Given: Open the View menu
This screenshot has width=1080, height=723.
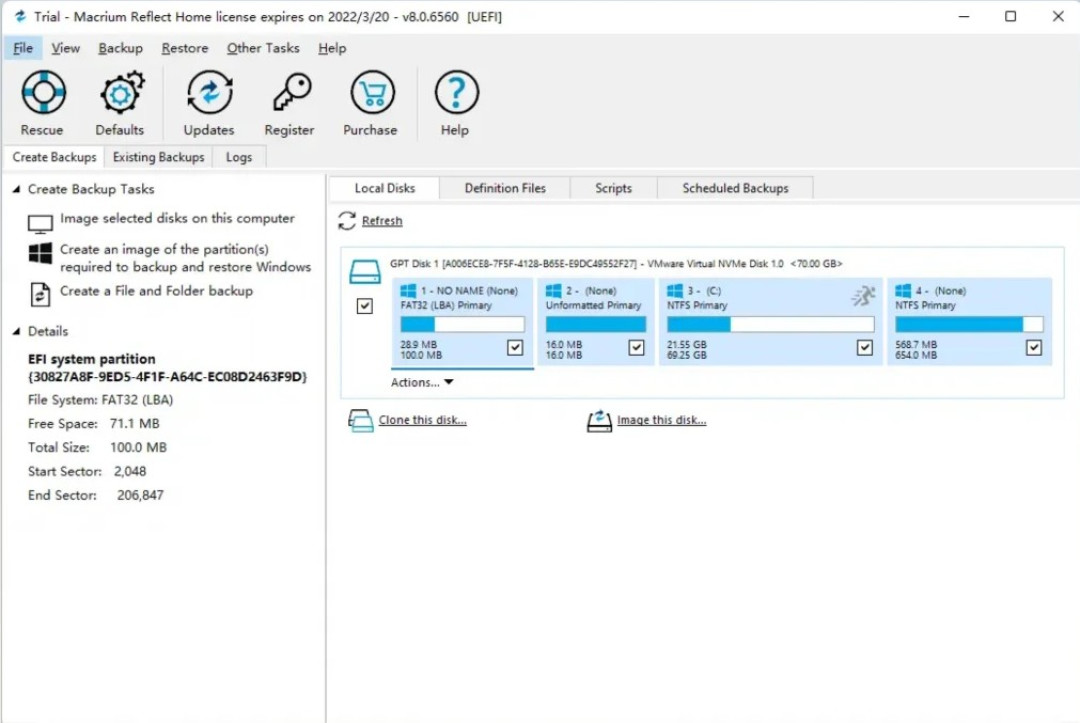Looking at the screenshot, I should pyautogui.click(x=65, y=48).
